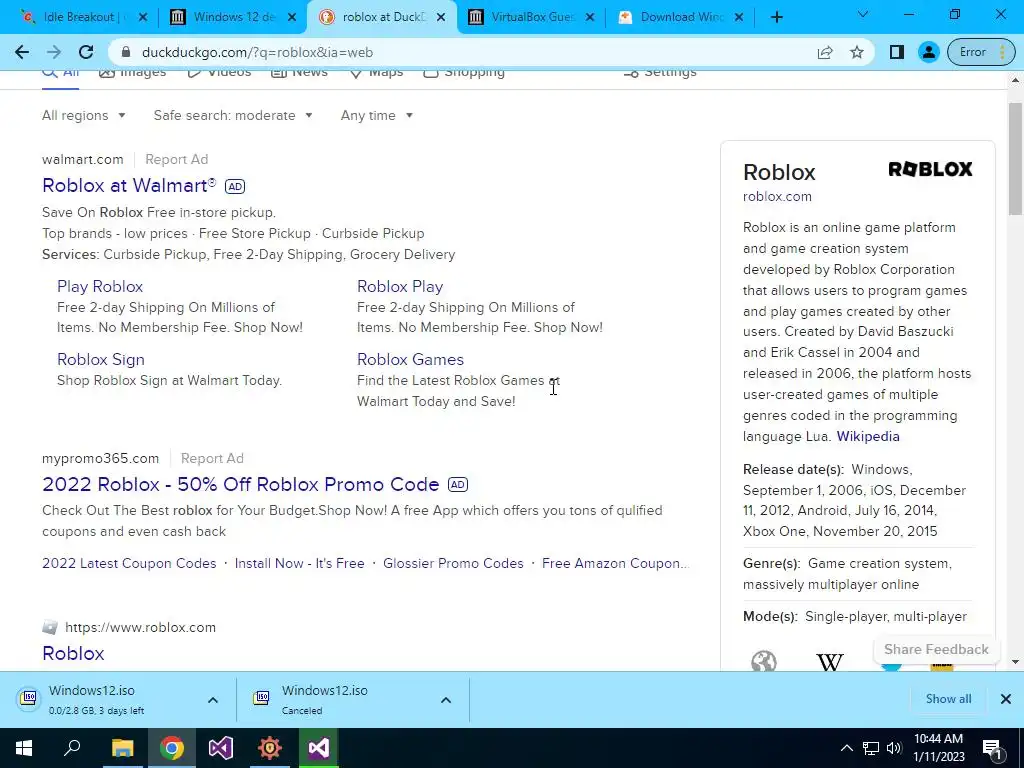Open a new browser tab
The image size is (1024, 768).
[776, 17]
